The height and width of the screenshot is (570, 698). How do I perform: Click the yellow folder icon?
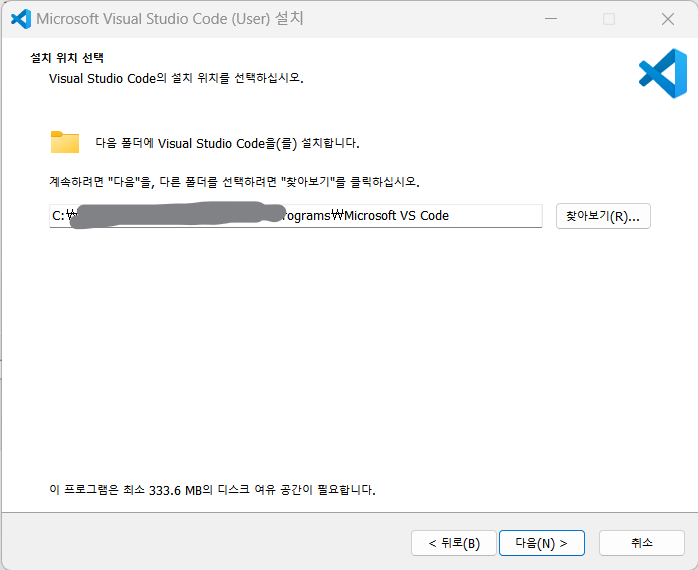point(65,142)
